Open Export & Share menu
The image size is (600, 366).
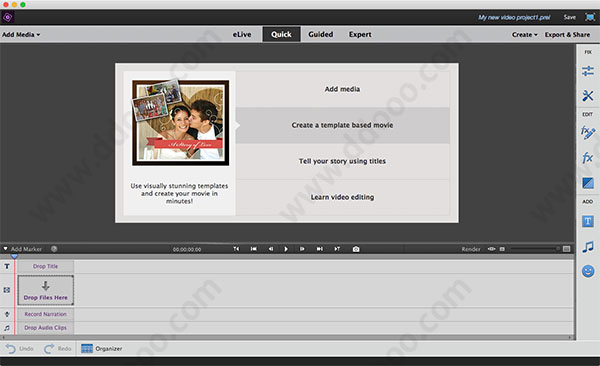tap(567, 34)
